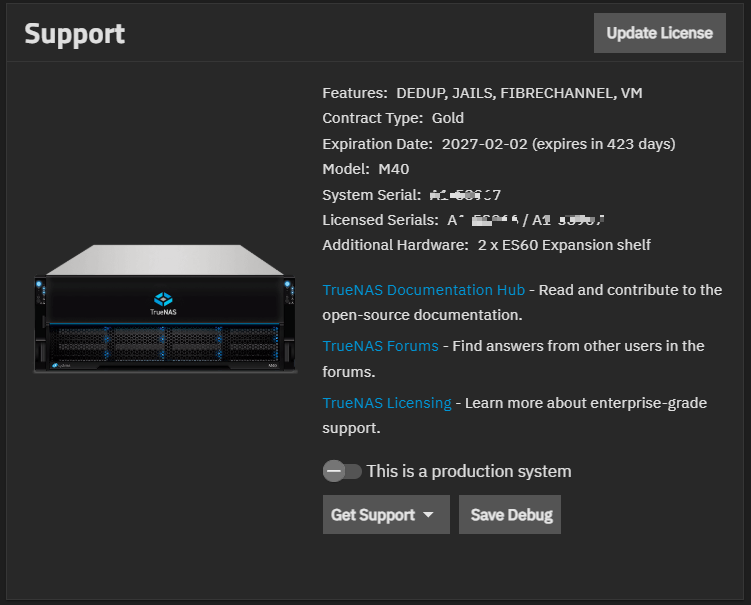Select the Model M40 text
Screen dimensions: 751x605
(366, 169)
